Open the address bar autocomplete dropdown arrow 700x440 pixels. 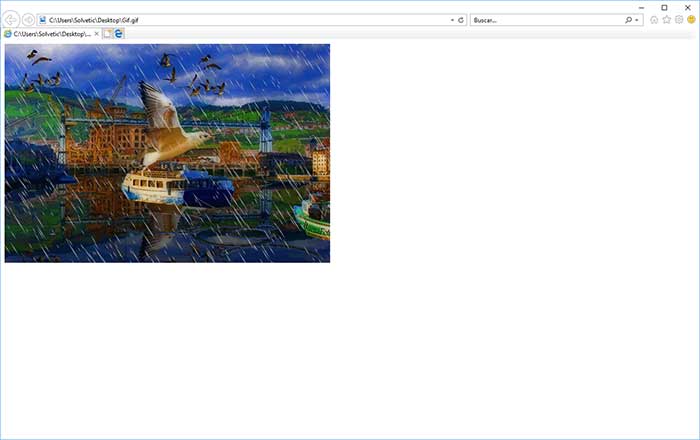pyautogui.click(x=452, y=20)
